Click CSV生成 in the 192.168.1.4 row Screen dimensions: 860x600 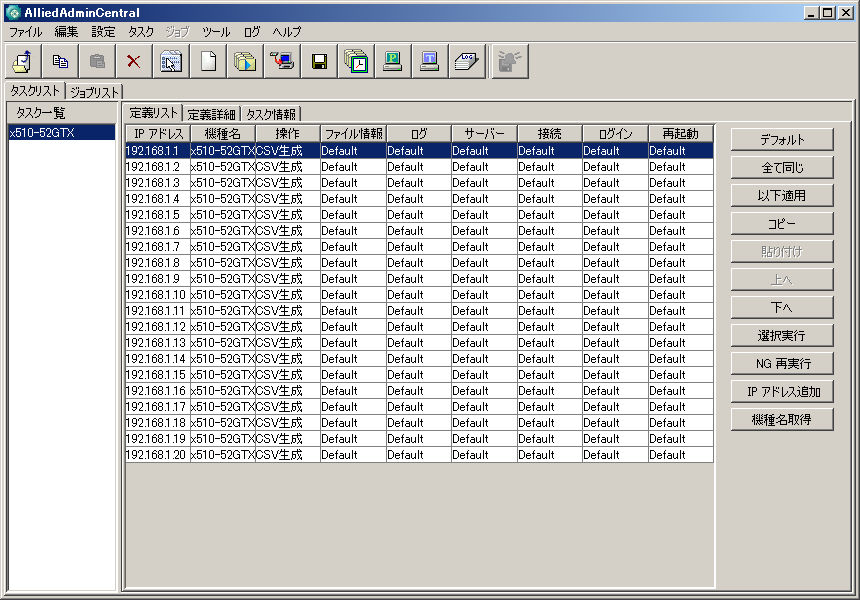[x=288, y=199]
